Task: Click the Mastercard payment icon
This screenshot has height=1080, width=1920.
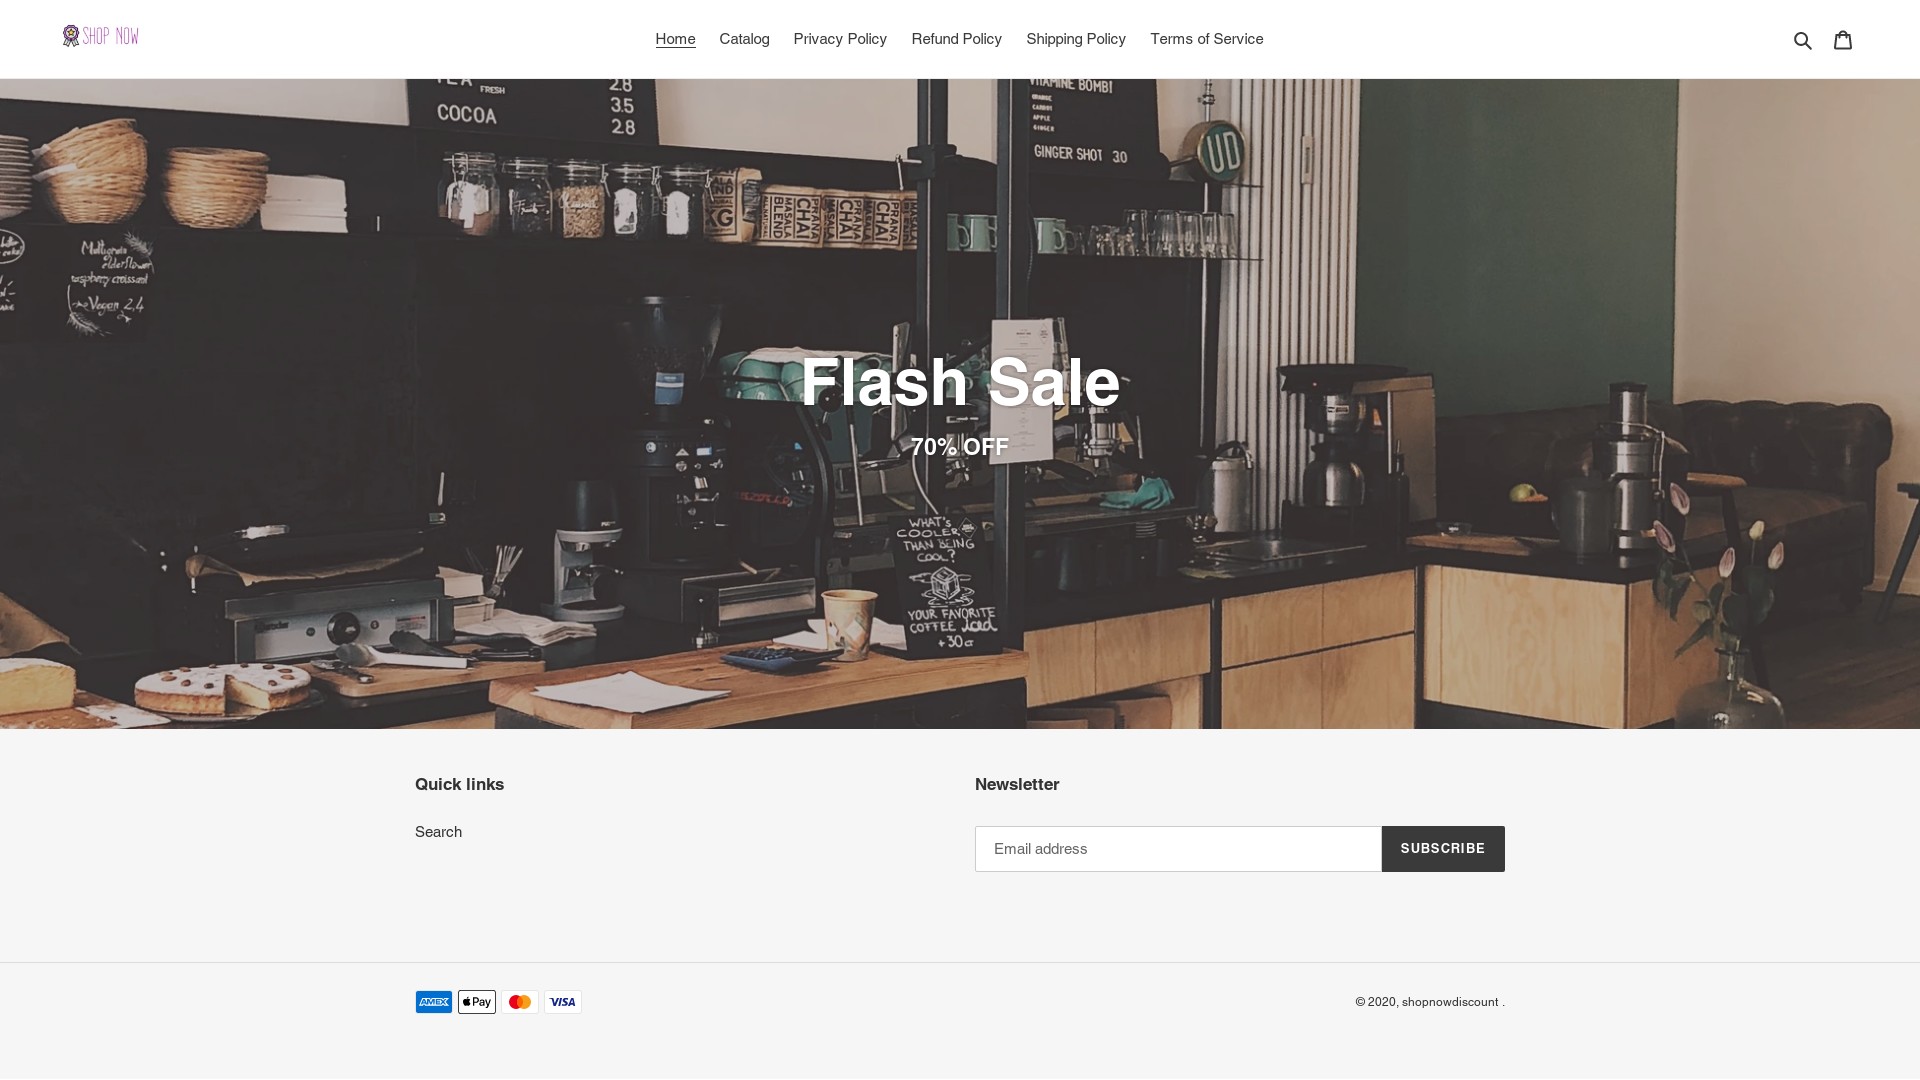Action: (x=520, y=1001)
